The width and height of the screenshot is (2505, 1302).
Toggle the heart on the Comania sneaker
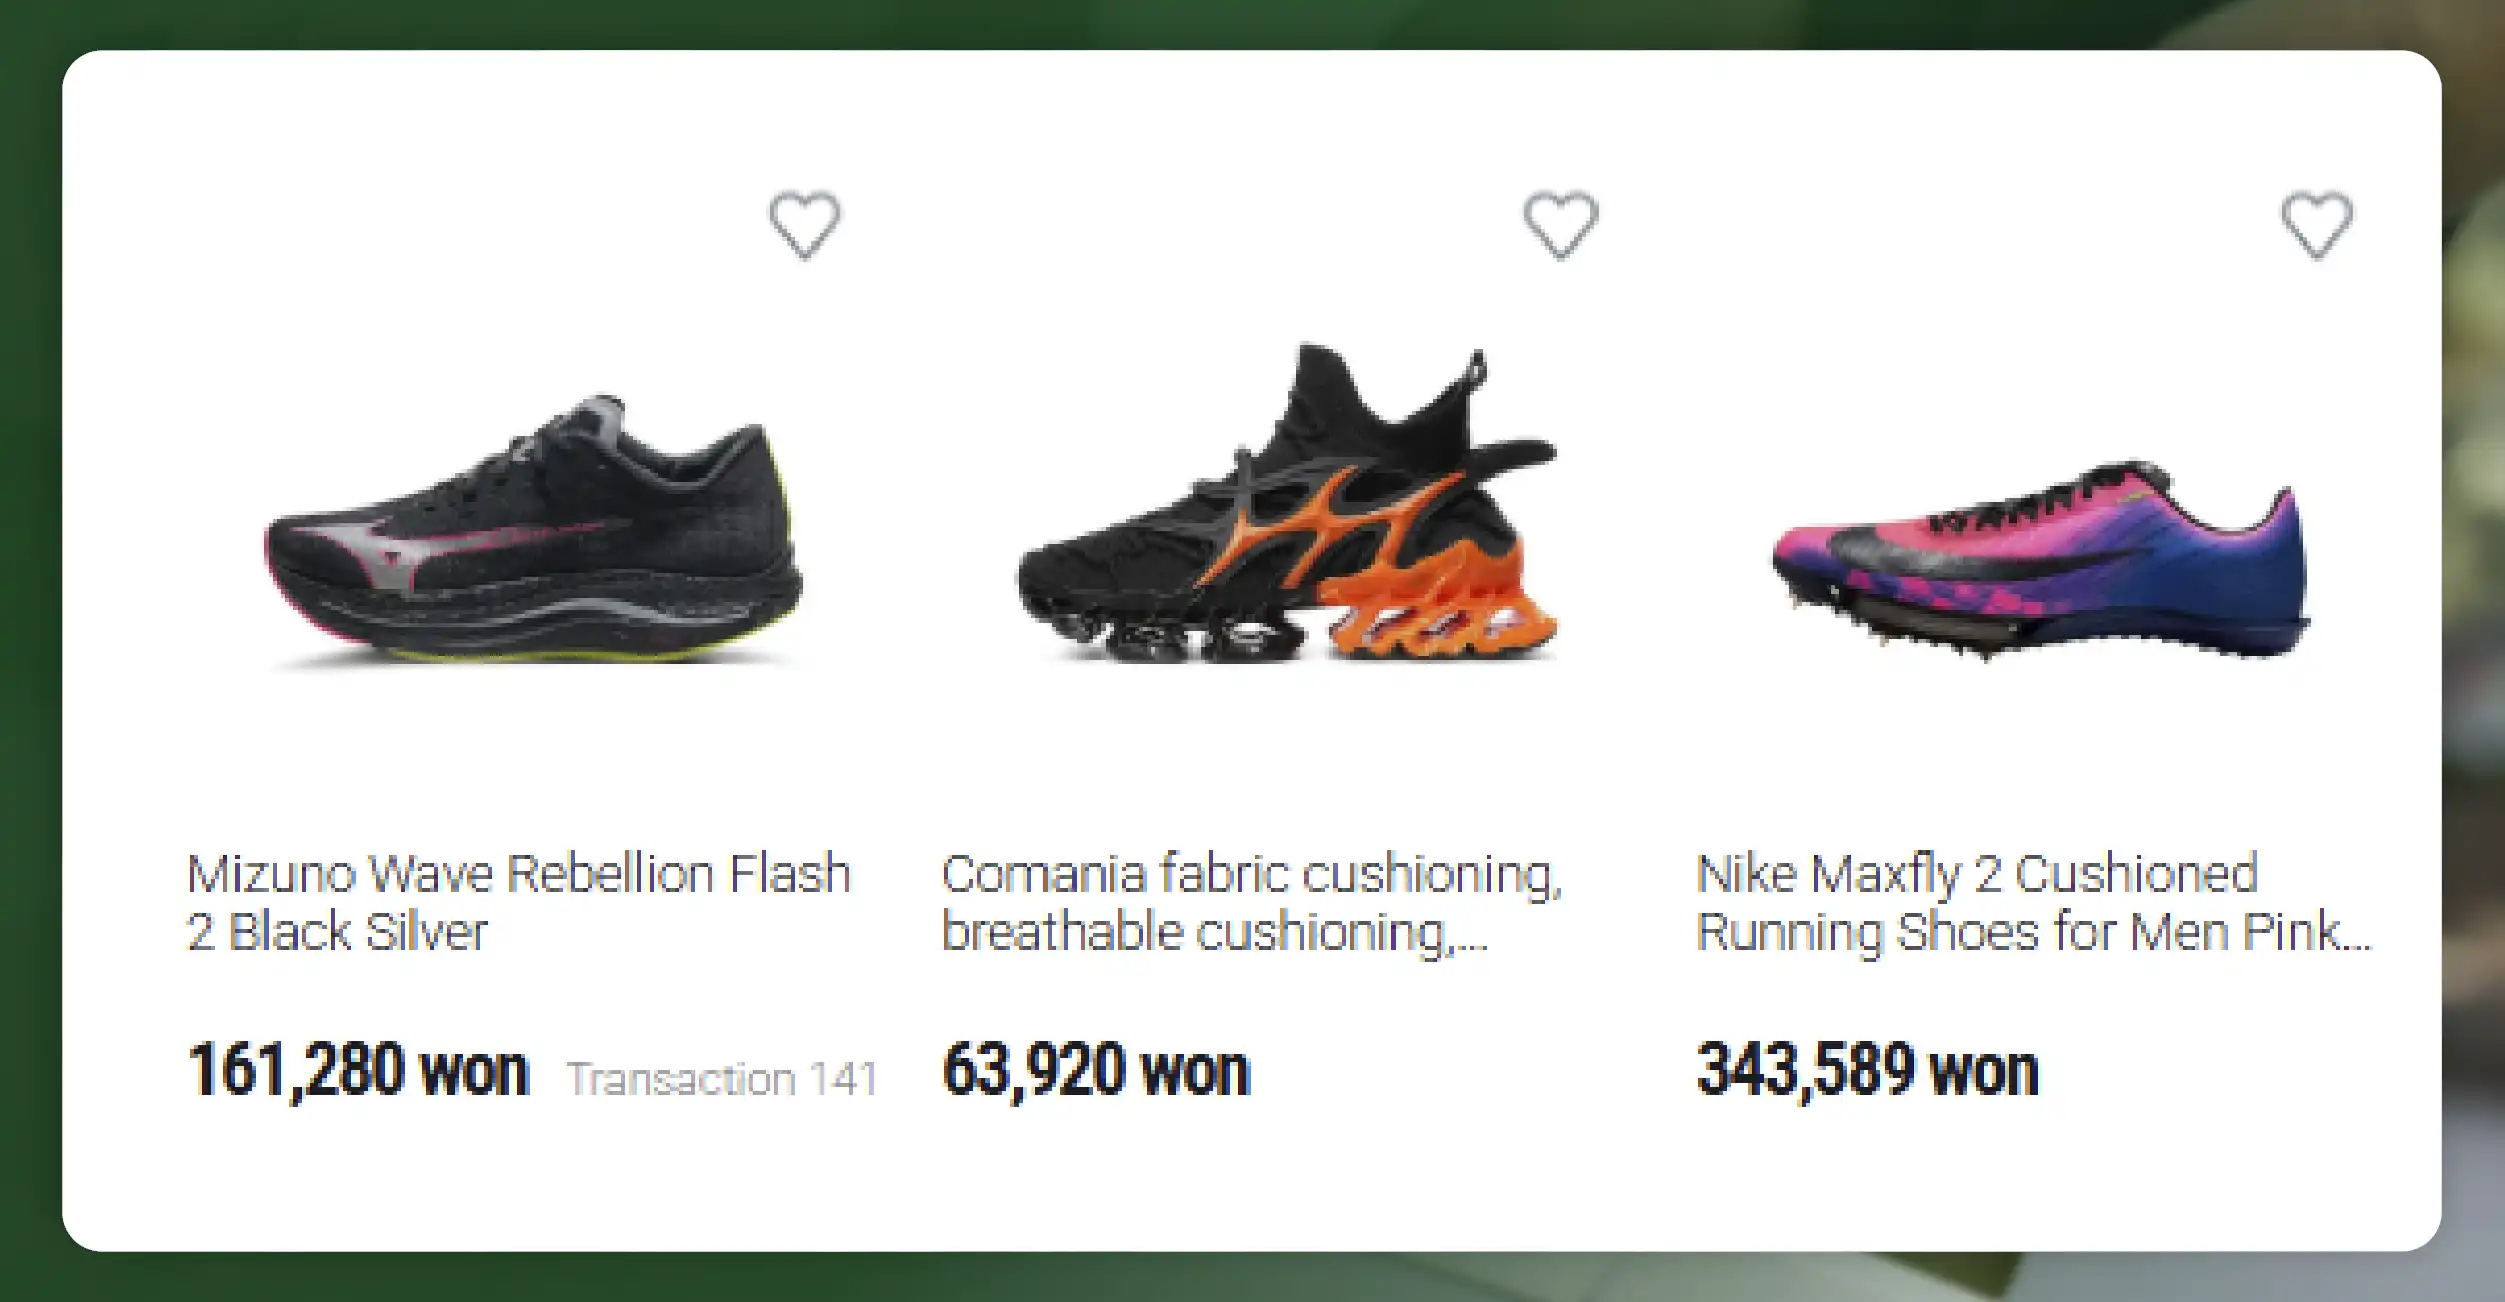1560,224
